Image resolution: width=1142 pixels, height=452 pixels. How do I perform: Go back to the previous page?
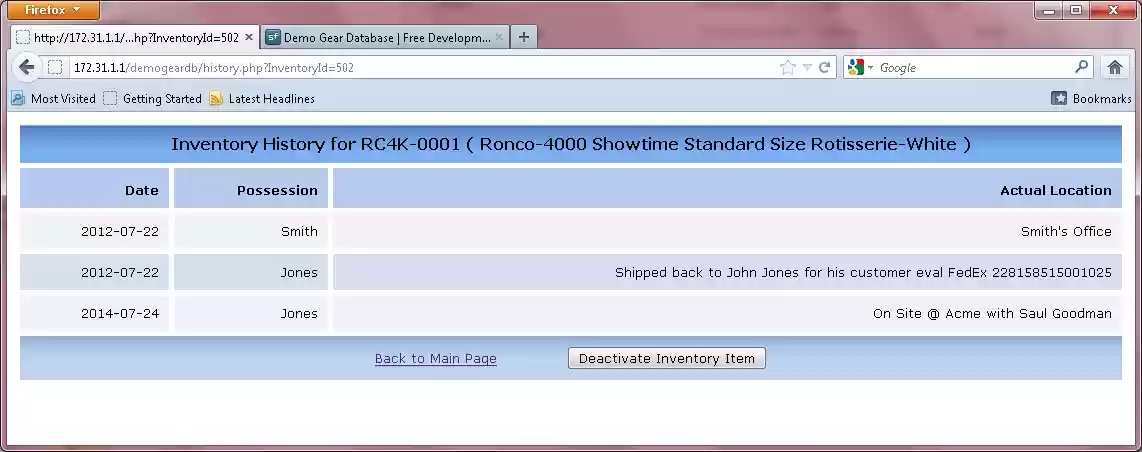click(27, 68)
